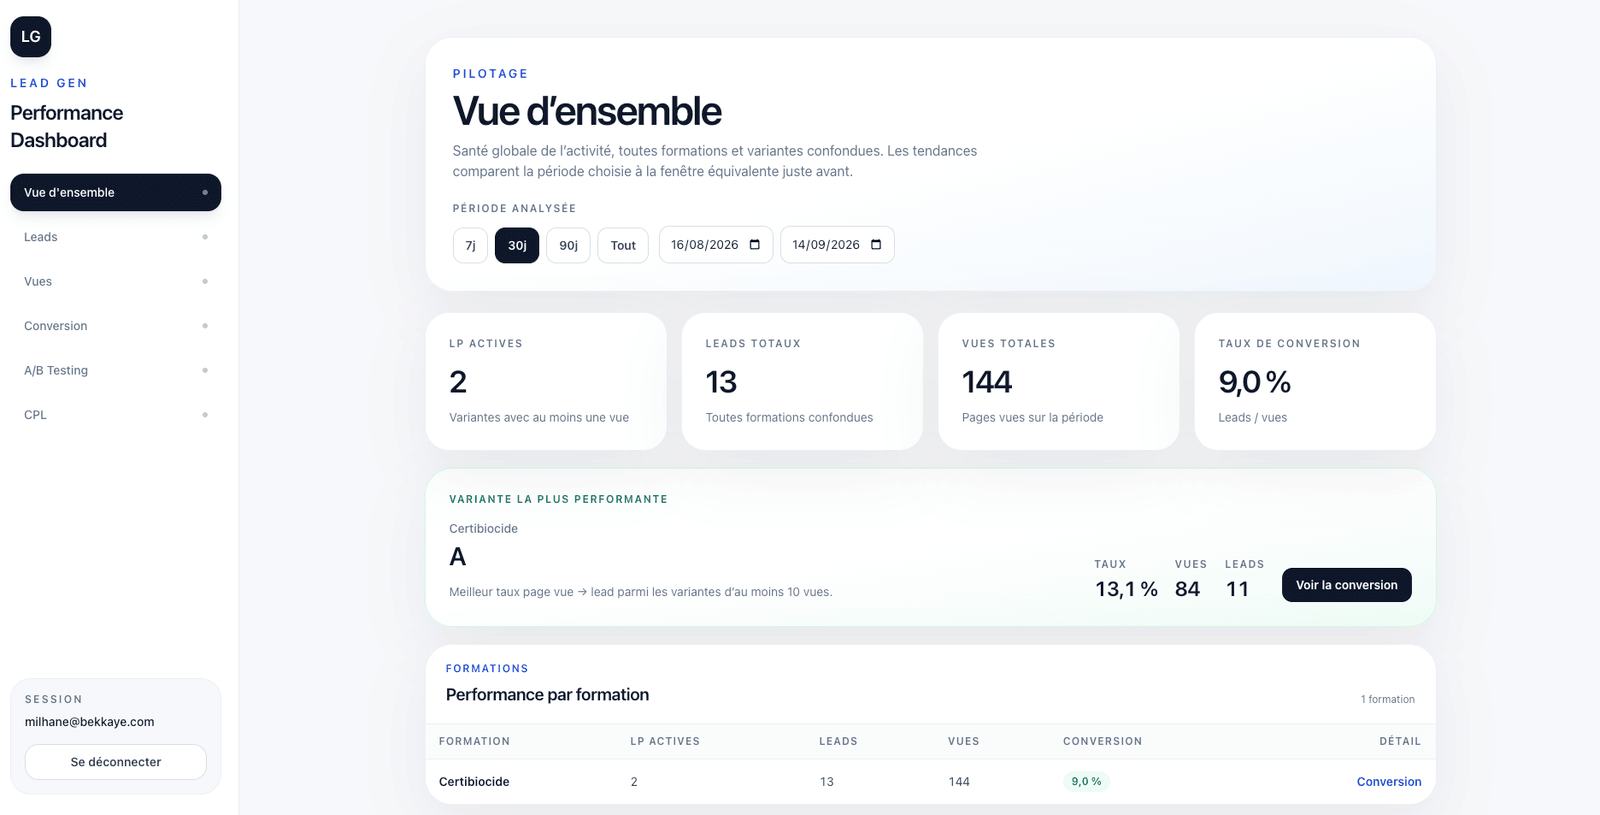This screenshot has height=815, width=1600.
Task: Click the Voir la conversion button
Action: pos(1346,585)
